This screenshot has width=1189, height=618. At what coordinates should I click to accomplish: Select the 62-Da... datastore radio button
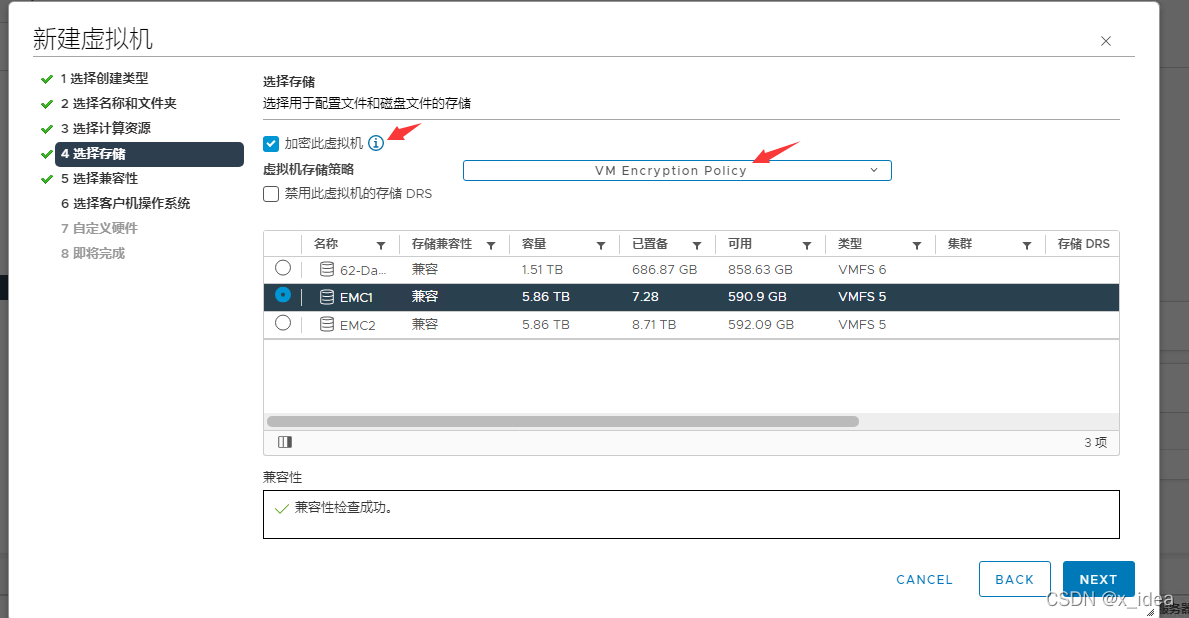(x=283, y=268)
